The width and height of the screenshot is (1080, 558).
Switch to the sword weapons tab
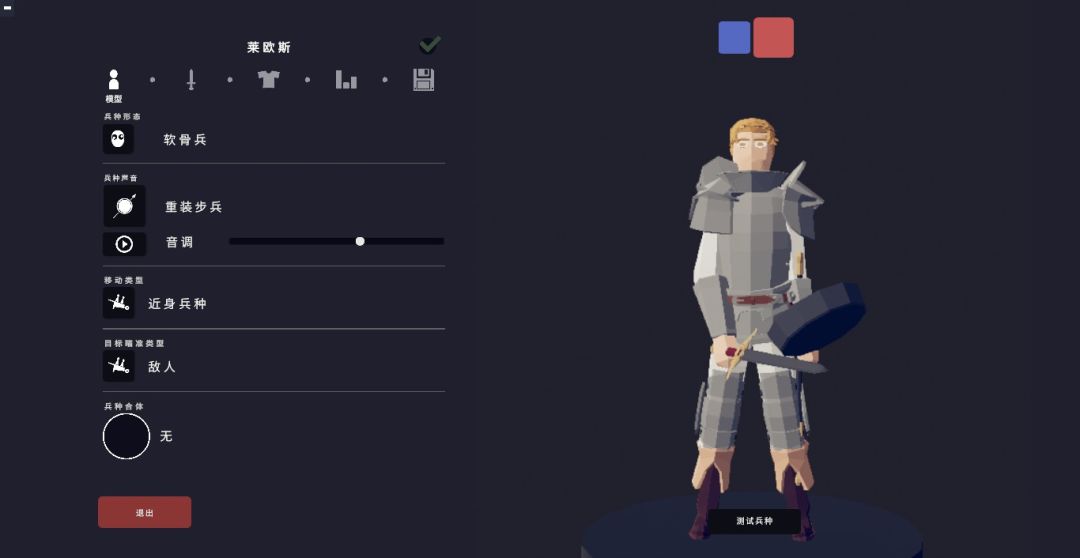[191, 79]
